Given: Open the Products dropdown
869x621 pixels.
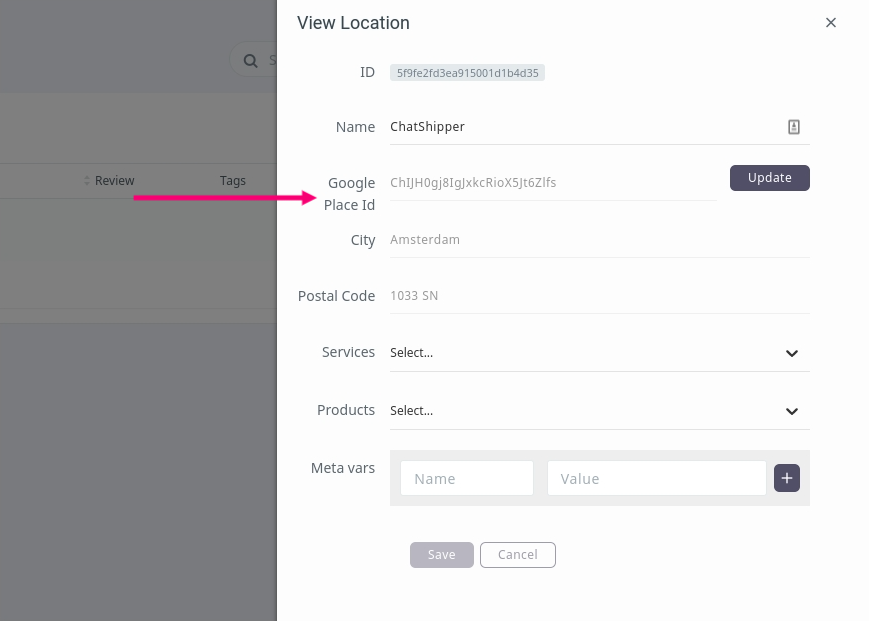Looking at the screenshot, I should coord(600,411).
